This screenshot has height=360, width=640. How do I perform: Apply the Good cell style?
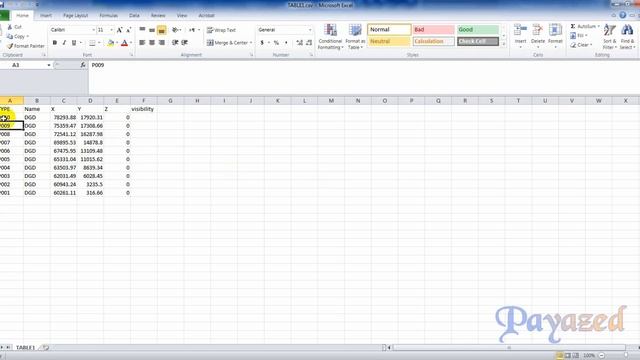478,29
